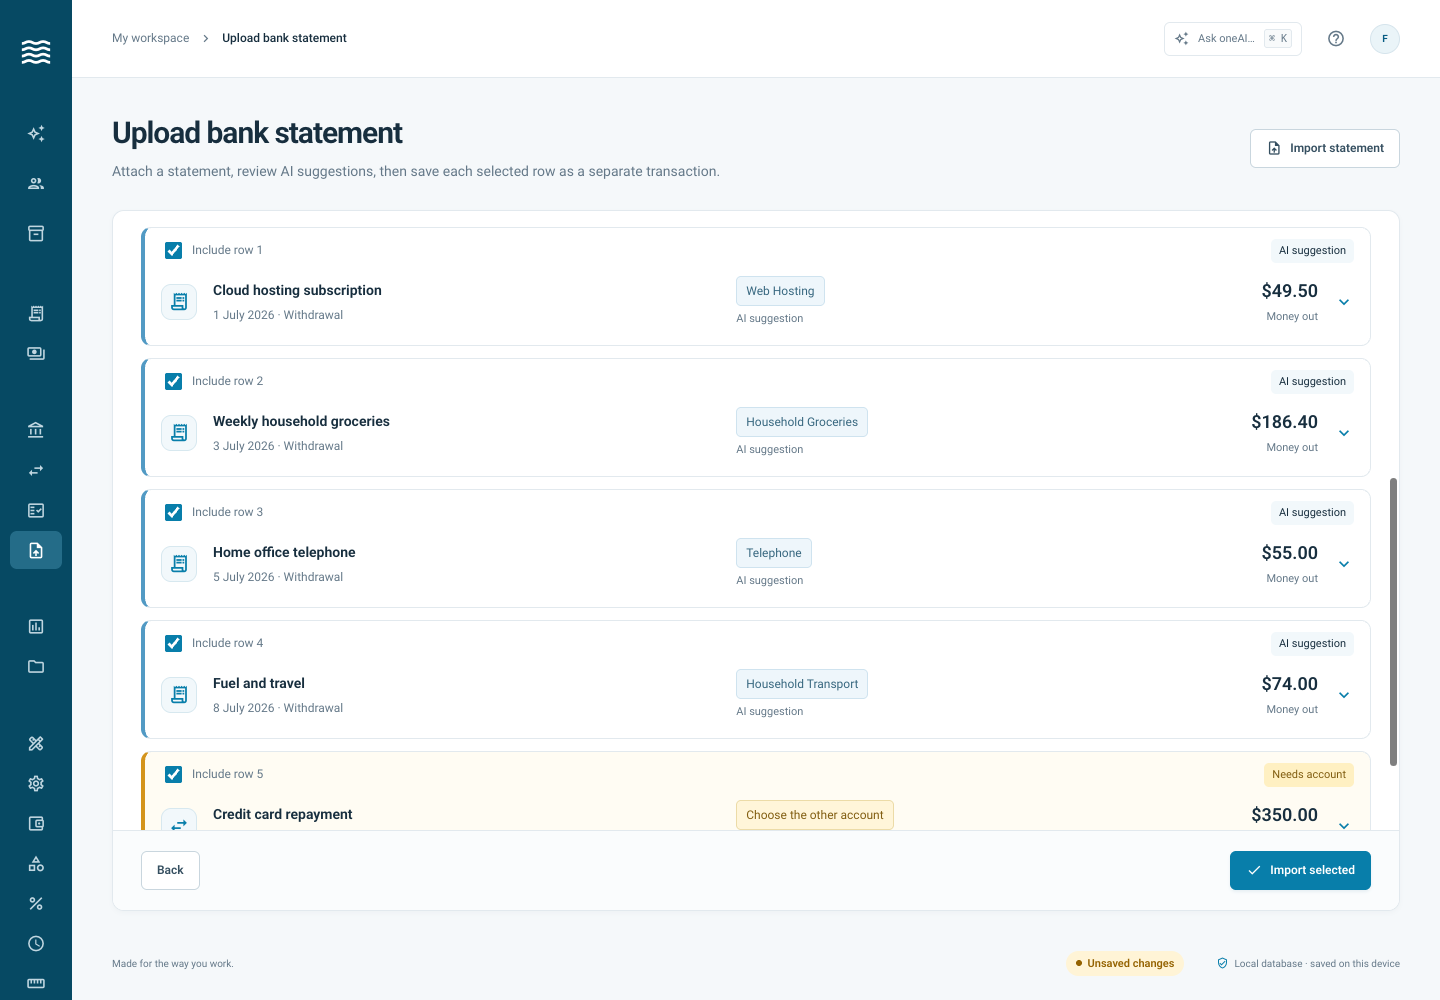Expand the Cloud hosting subscription row chevron
This screenshot has height=1000, width=1440.
(x=1344, y=302)
